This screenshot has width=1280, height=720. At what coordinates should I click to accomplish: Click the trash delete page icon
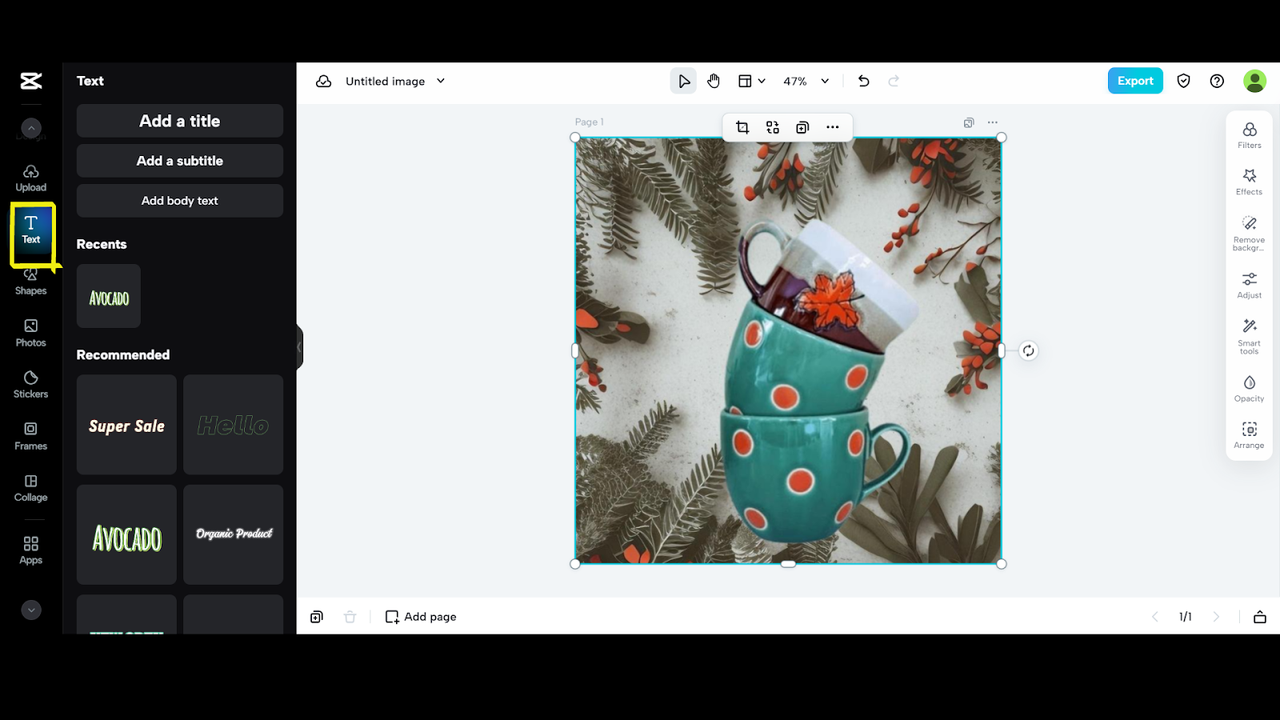click(x=350, y=617)
